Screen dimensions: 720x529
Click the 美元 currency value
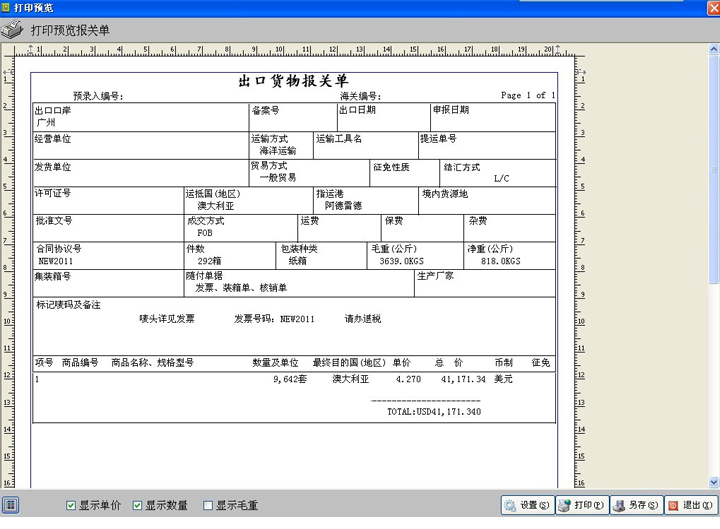503,379
